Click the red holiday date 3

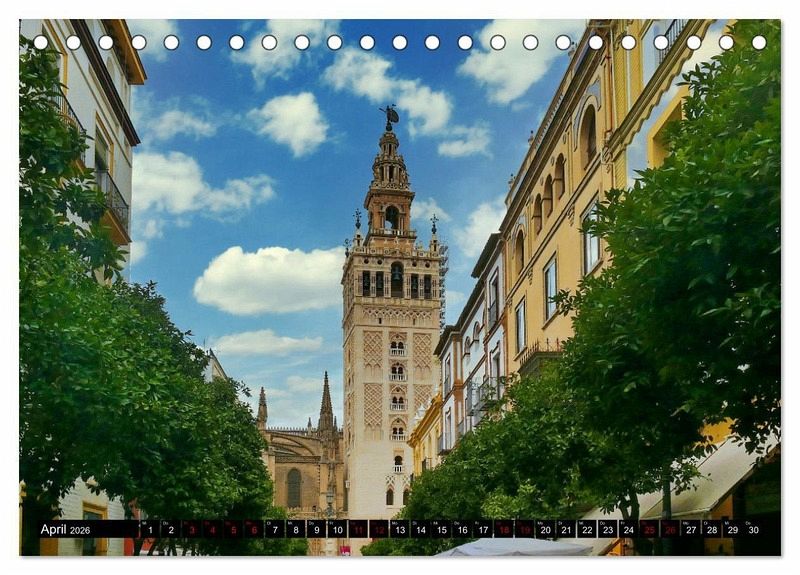tap(191, 529)
